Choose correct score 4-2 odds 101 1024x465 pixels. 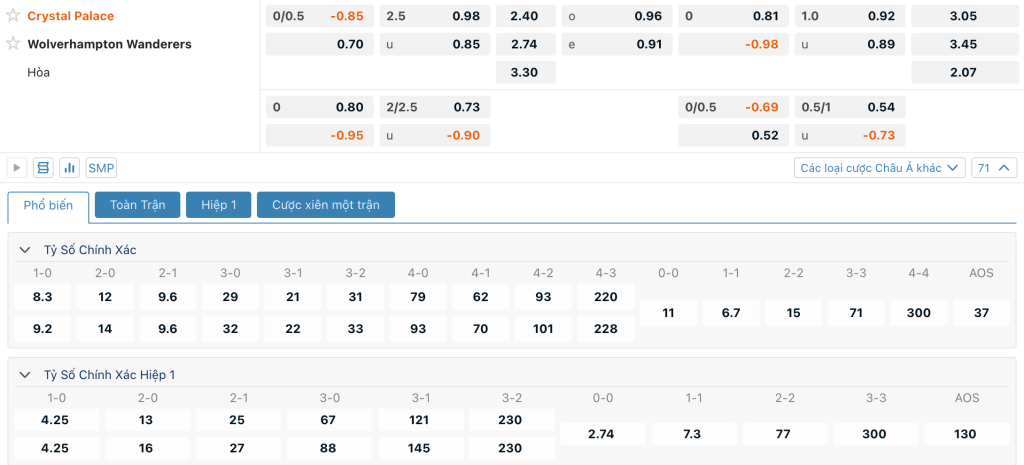(x=543, y=329)
